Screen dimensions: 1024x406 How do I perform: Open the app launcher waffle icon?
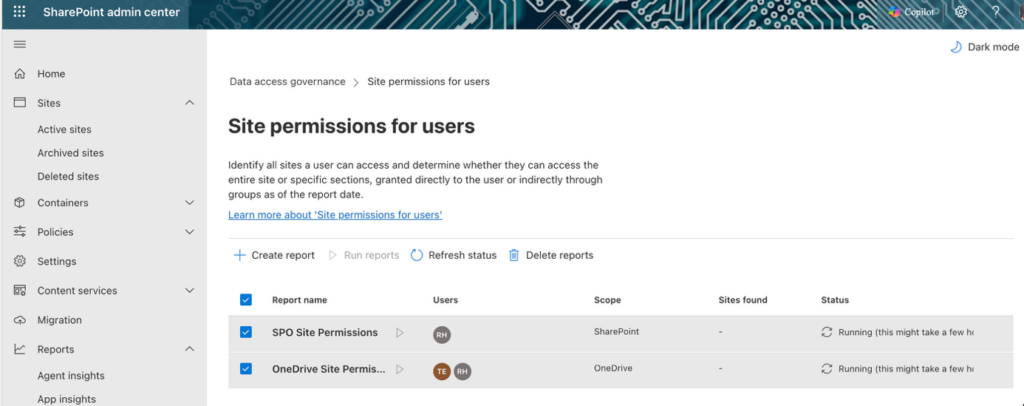pos(19,12)
